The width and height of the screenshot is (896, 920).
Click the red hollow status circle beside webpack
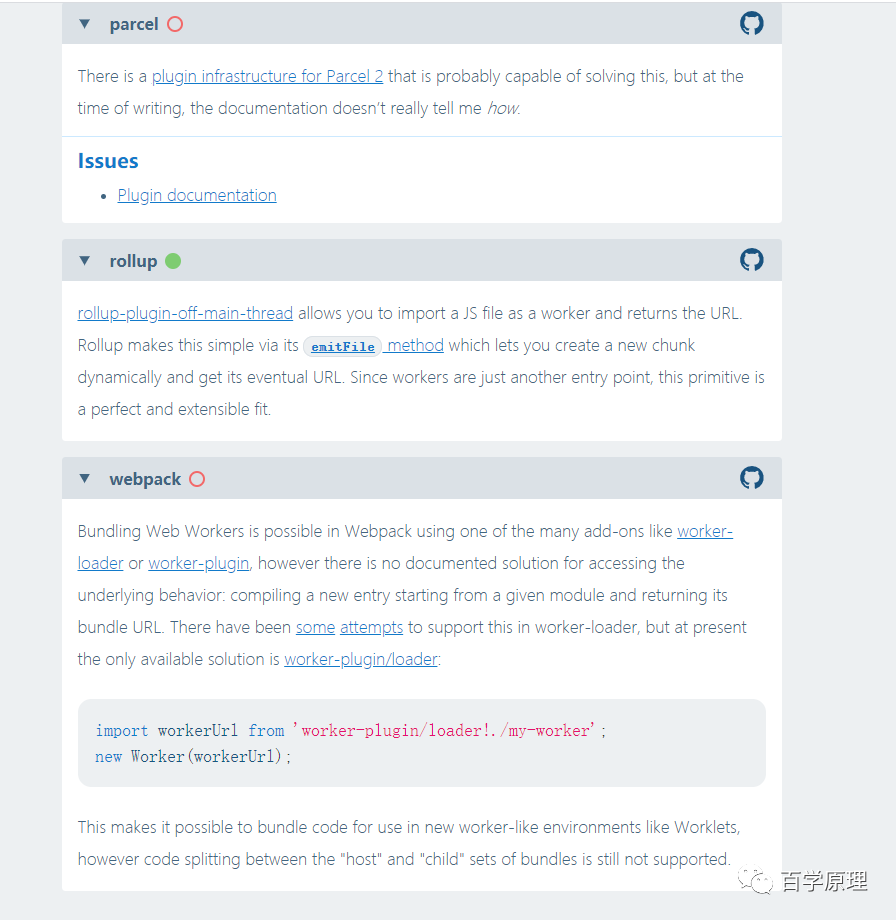[197, 479]
